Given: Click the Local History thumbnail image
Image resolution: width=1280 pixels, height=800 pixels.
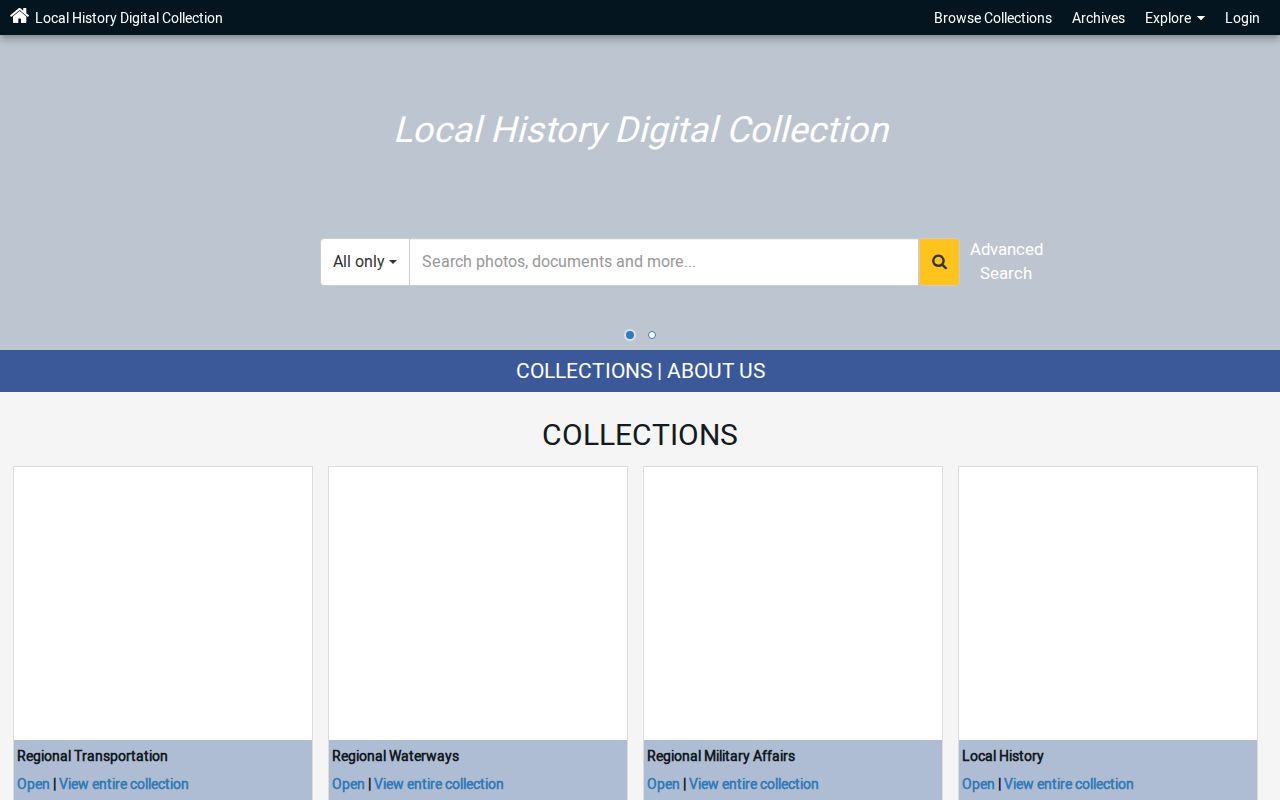Looking at the screenshot, I should pyautogui.click(x=1108, y=604).
